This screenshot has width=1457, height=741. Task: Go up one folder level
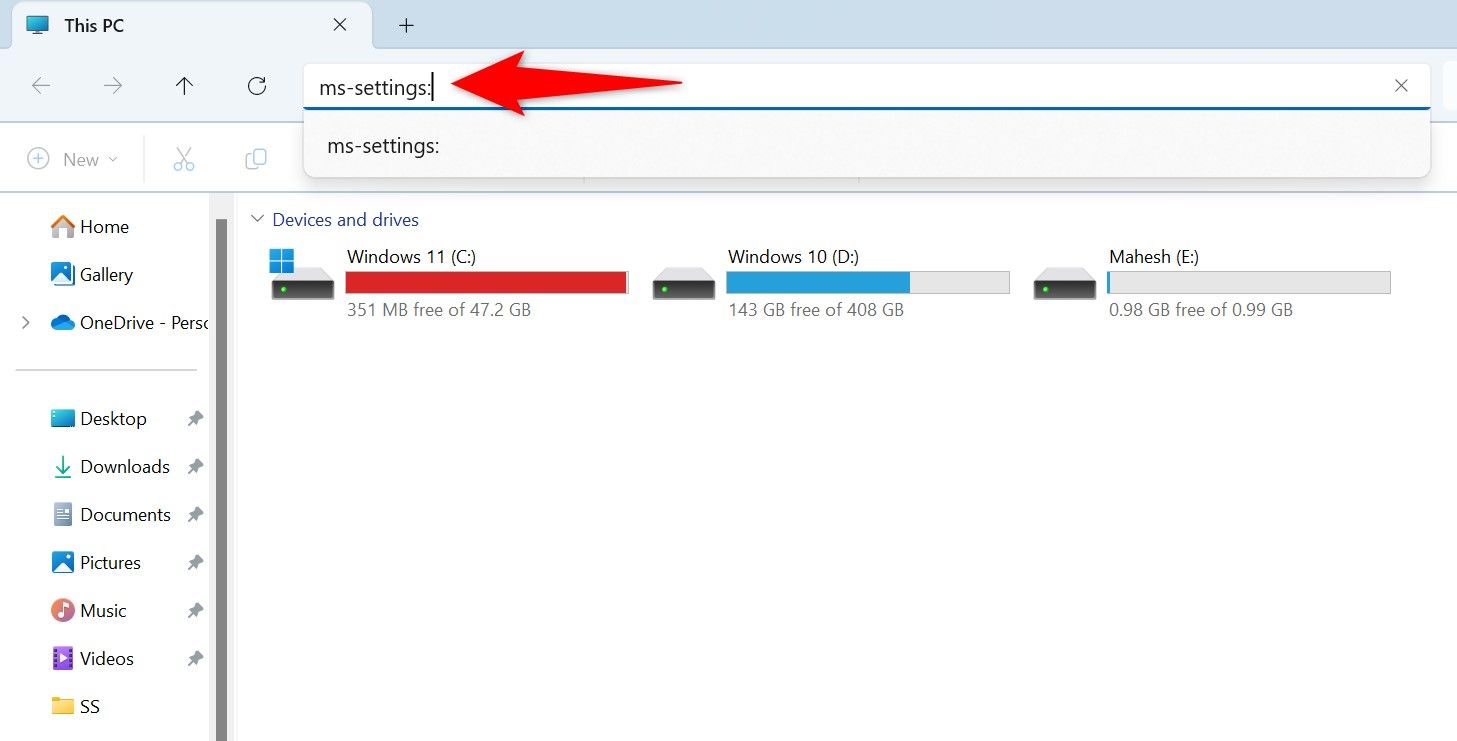pyautogui.click(x=184, y=86)
